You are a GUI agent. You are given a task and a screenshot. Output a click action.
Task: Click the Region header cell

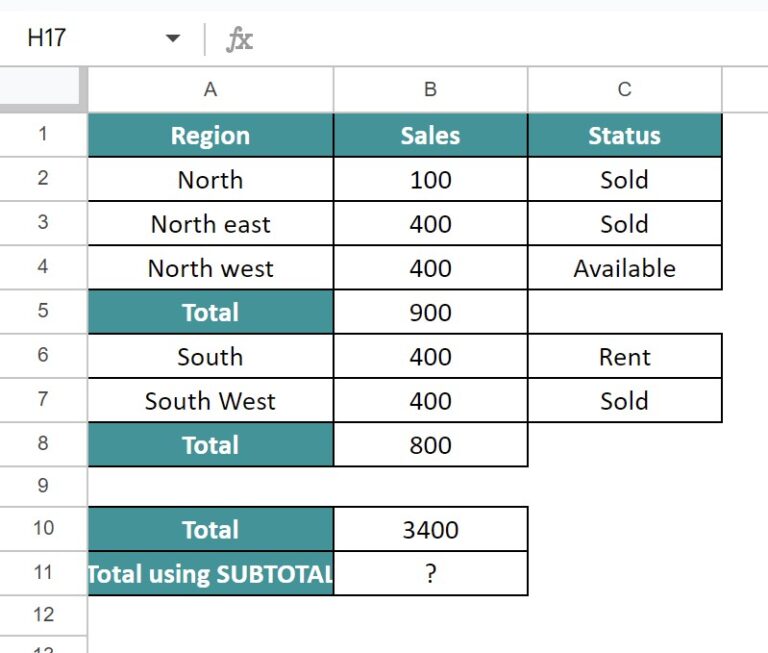[211, 135]
